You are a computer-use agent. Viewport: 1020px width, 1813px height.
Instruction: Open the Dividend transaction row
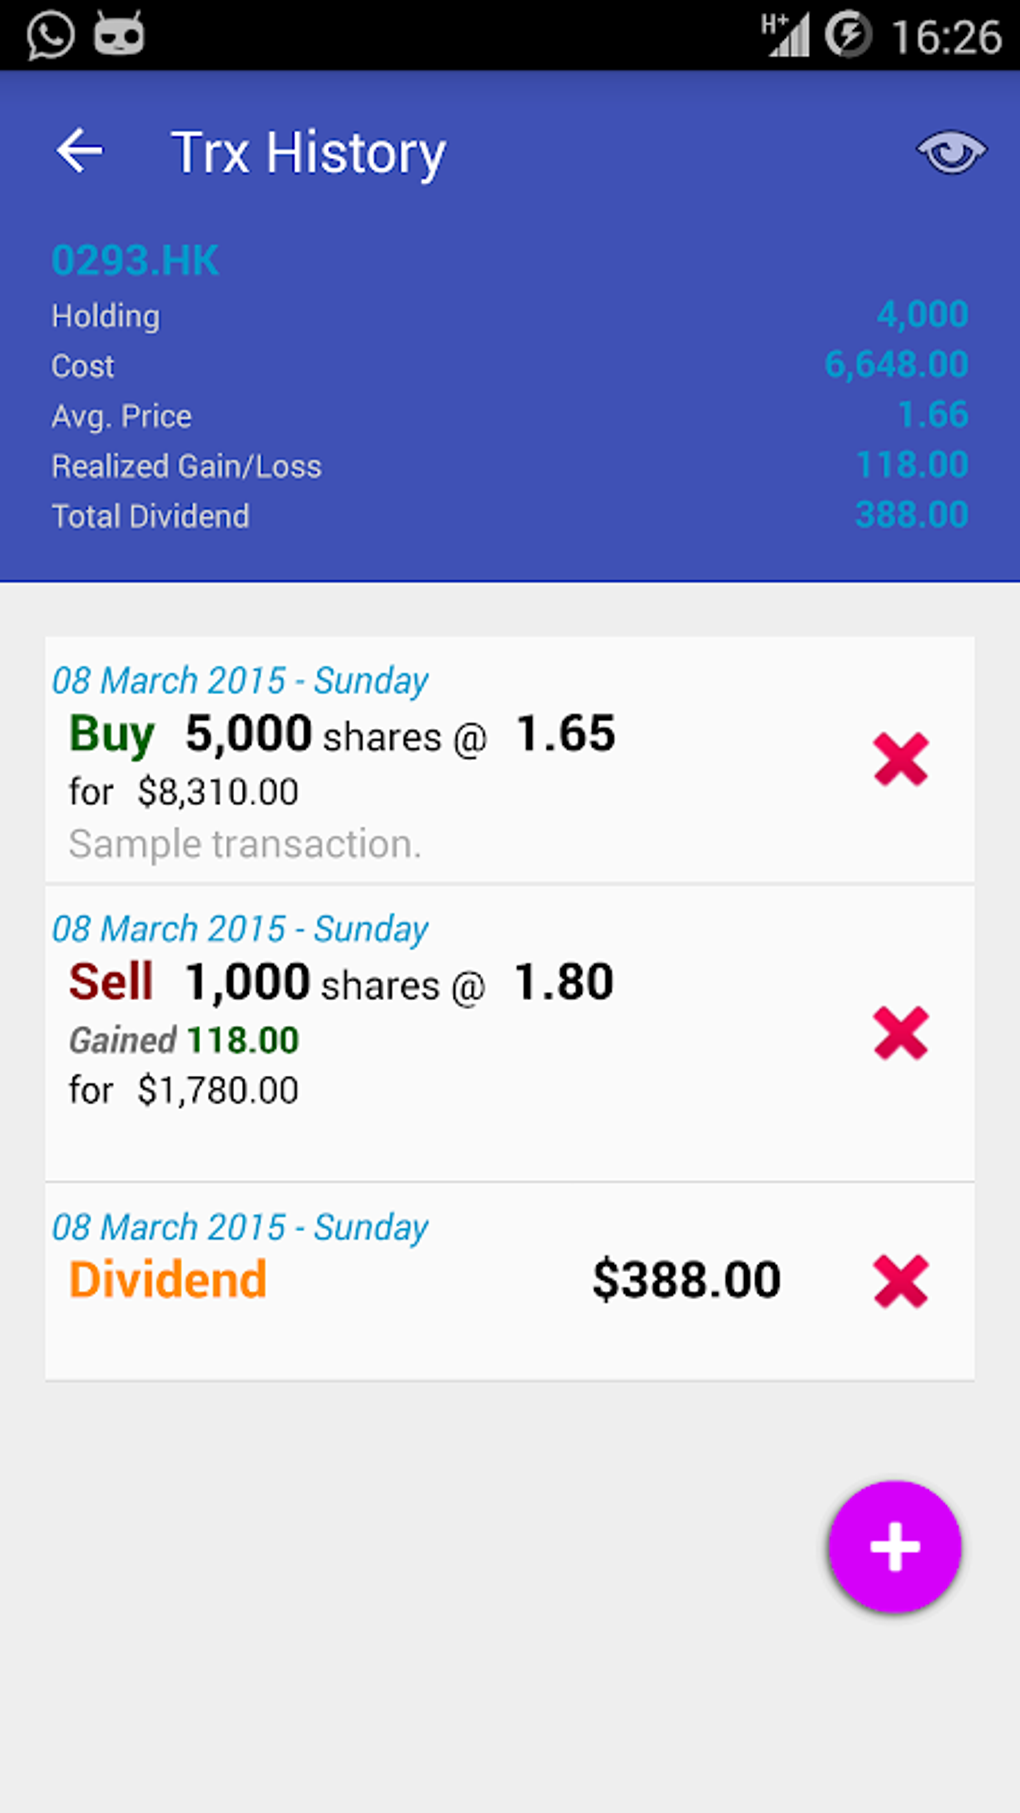point(400,1281)
